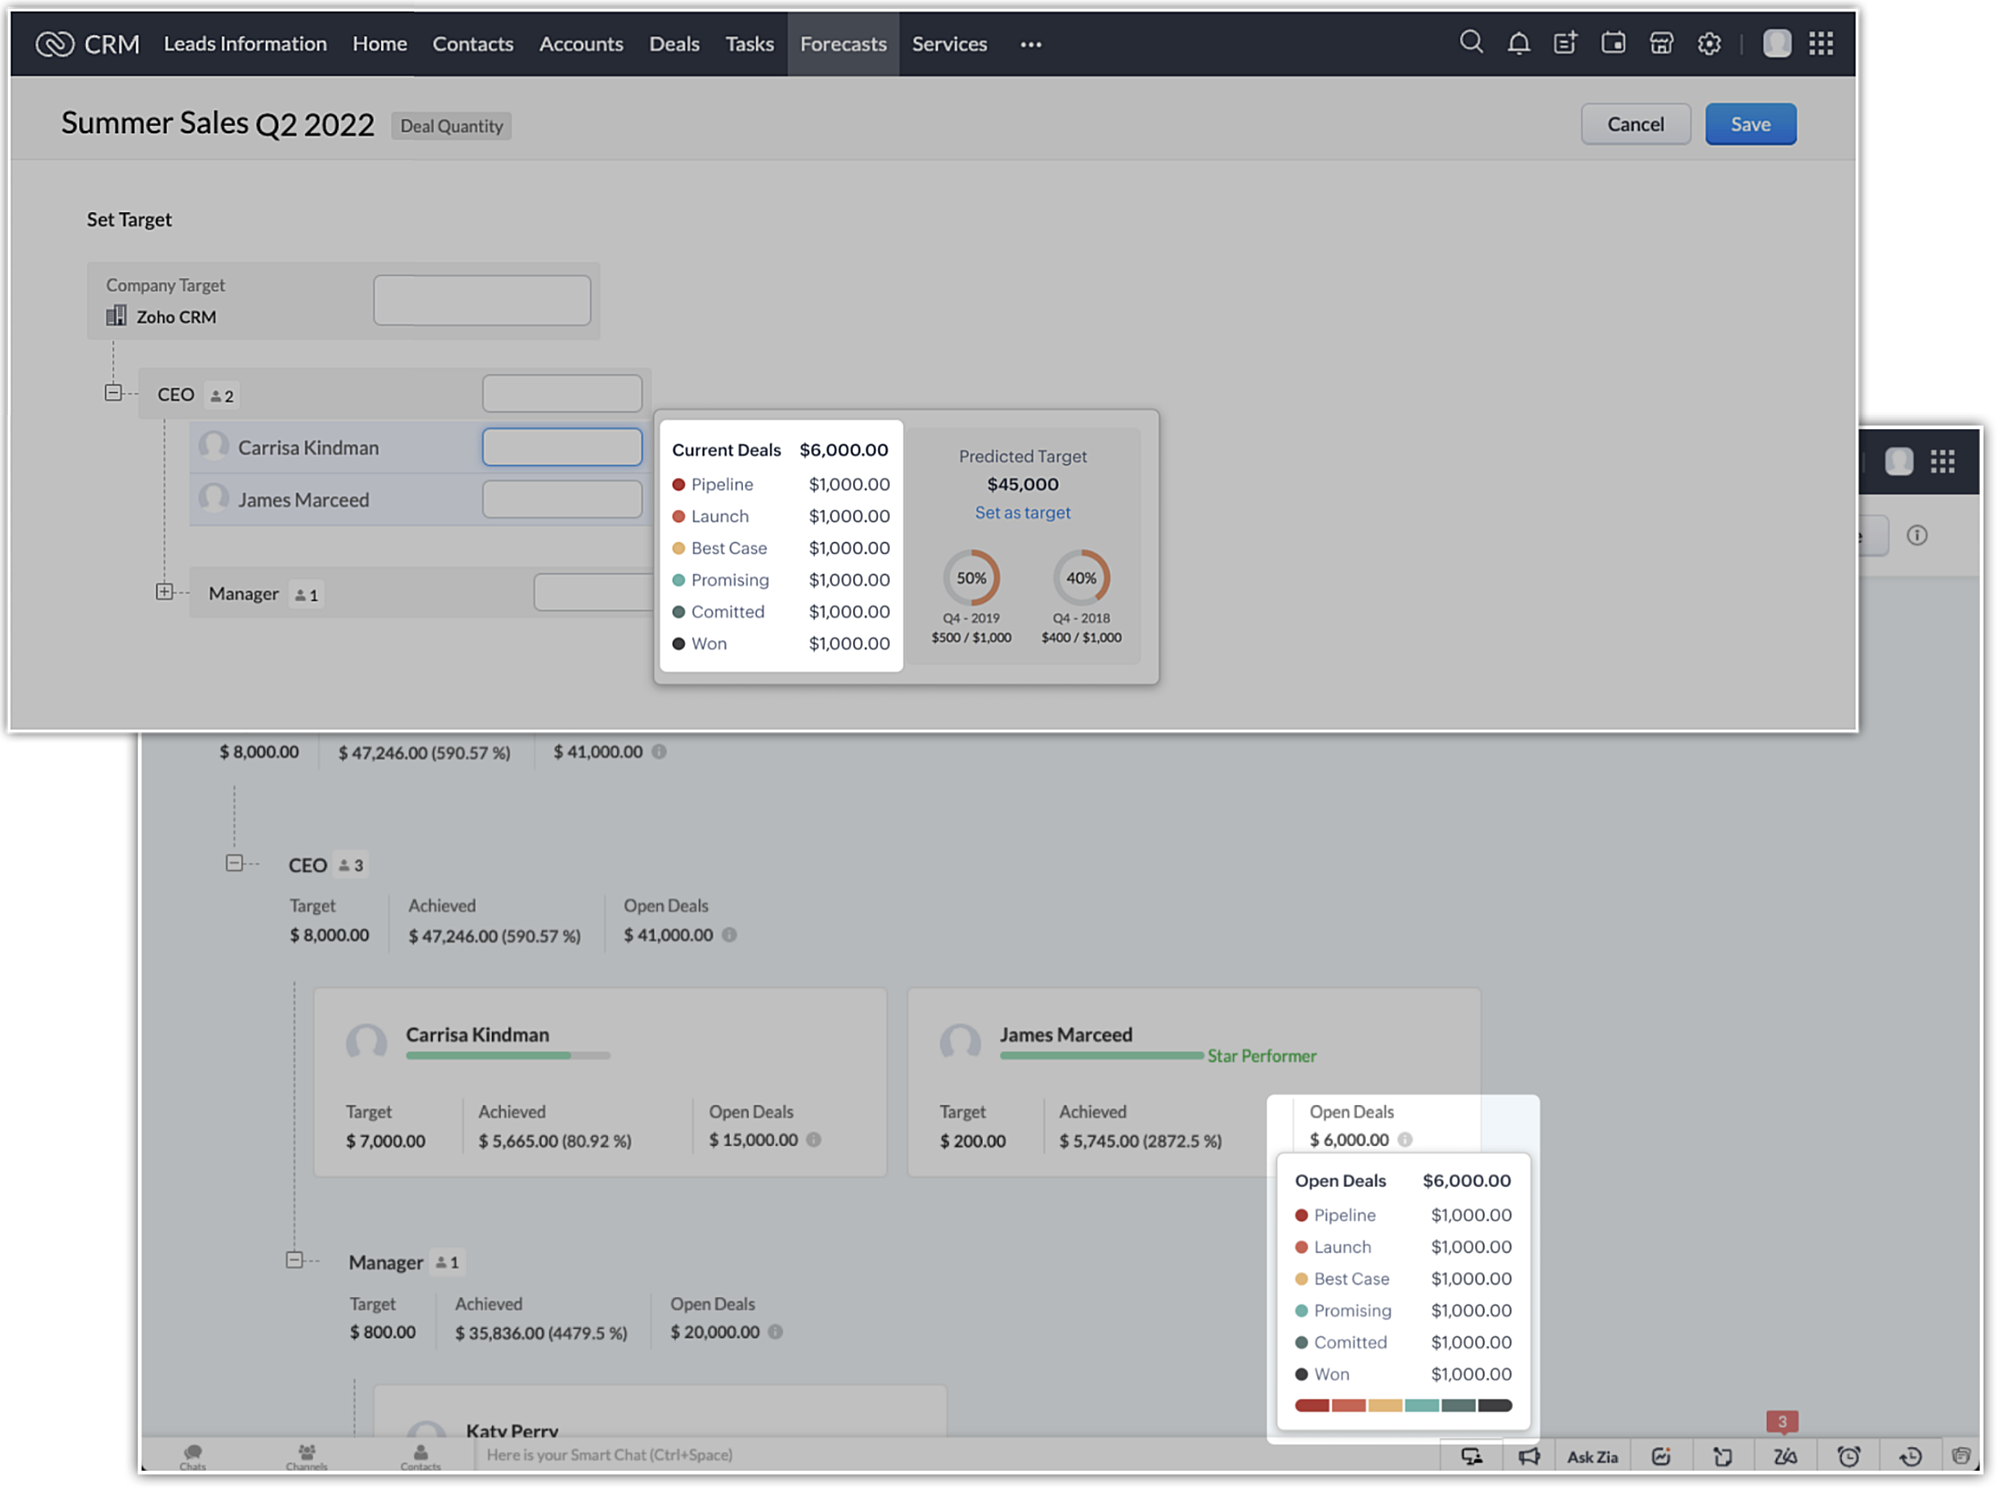Click the Save button
Viewport: 2000px width, 1491px height.
1750,124
